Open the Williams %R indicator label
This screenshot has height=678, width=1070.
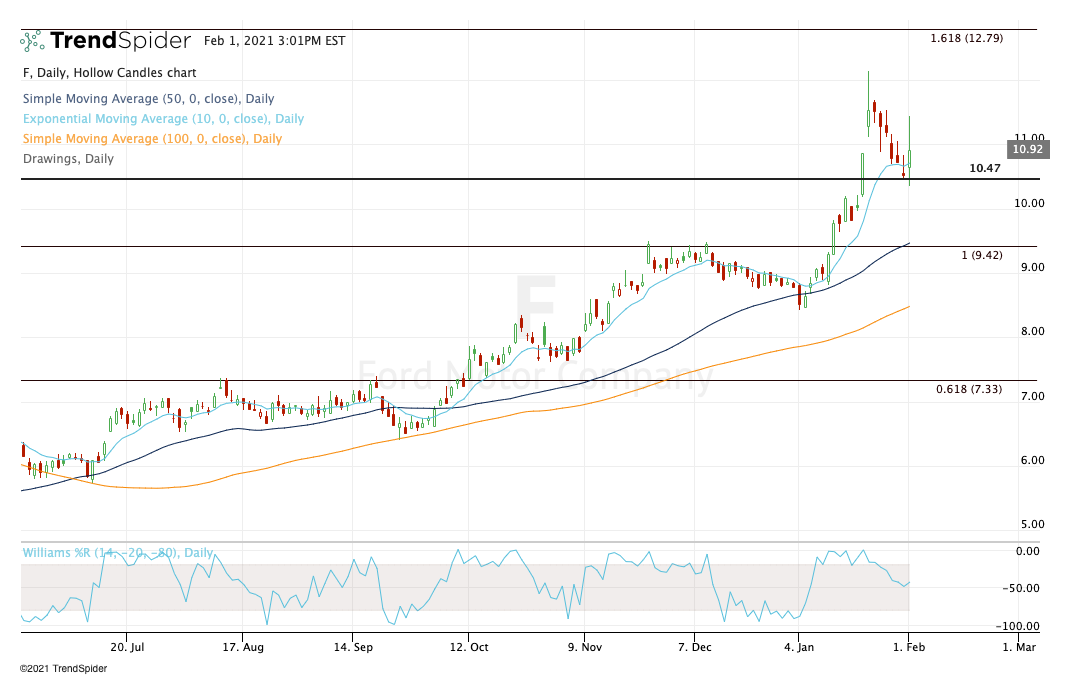[118, 553]
